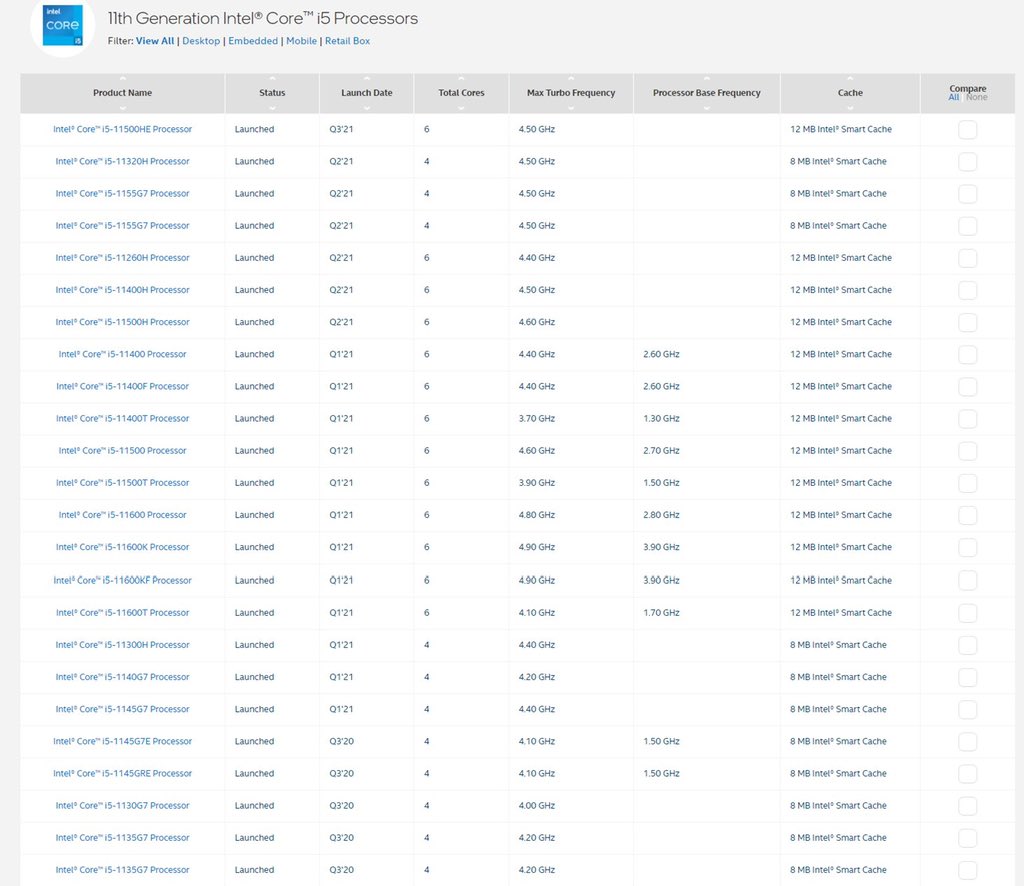Check compare box for i5-11400H Processor
Image resolution: width=1024 pixels, height=886 pixels.
pos(967,290)
